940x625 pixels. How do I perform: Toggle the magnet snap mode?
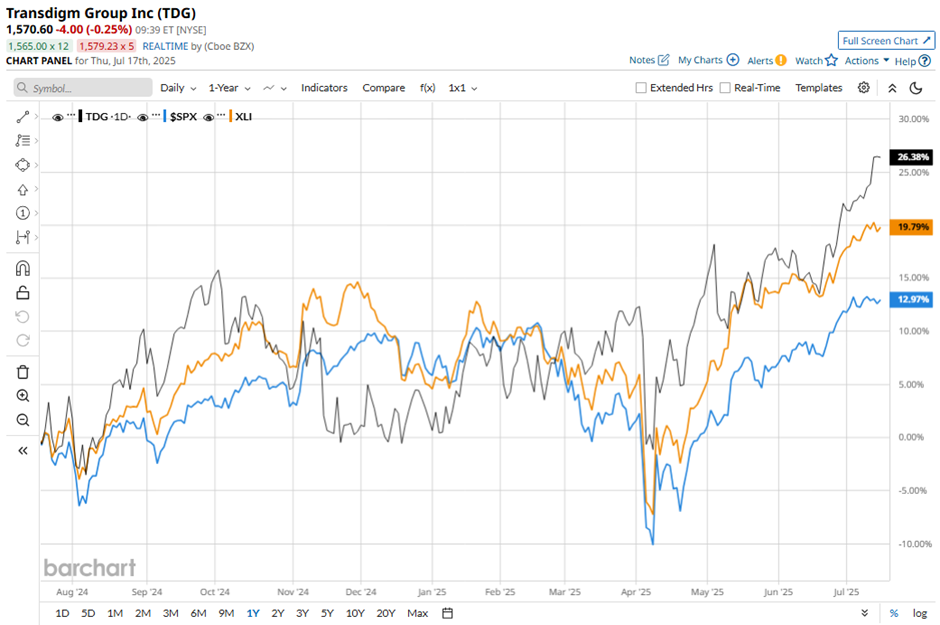pos(23,268)
